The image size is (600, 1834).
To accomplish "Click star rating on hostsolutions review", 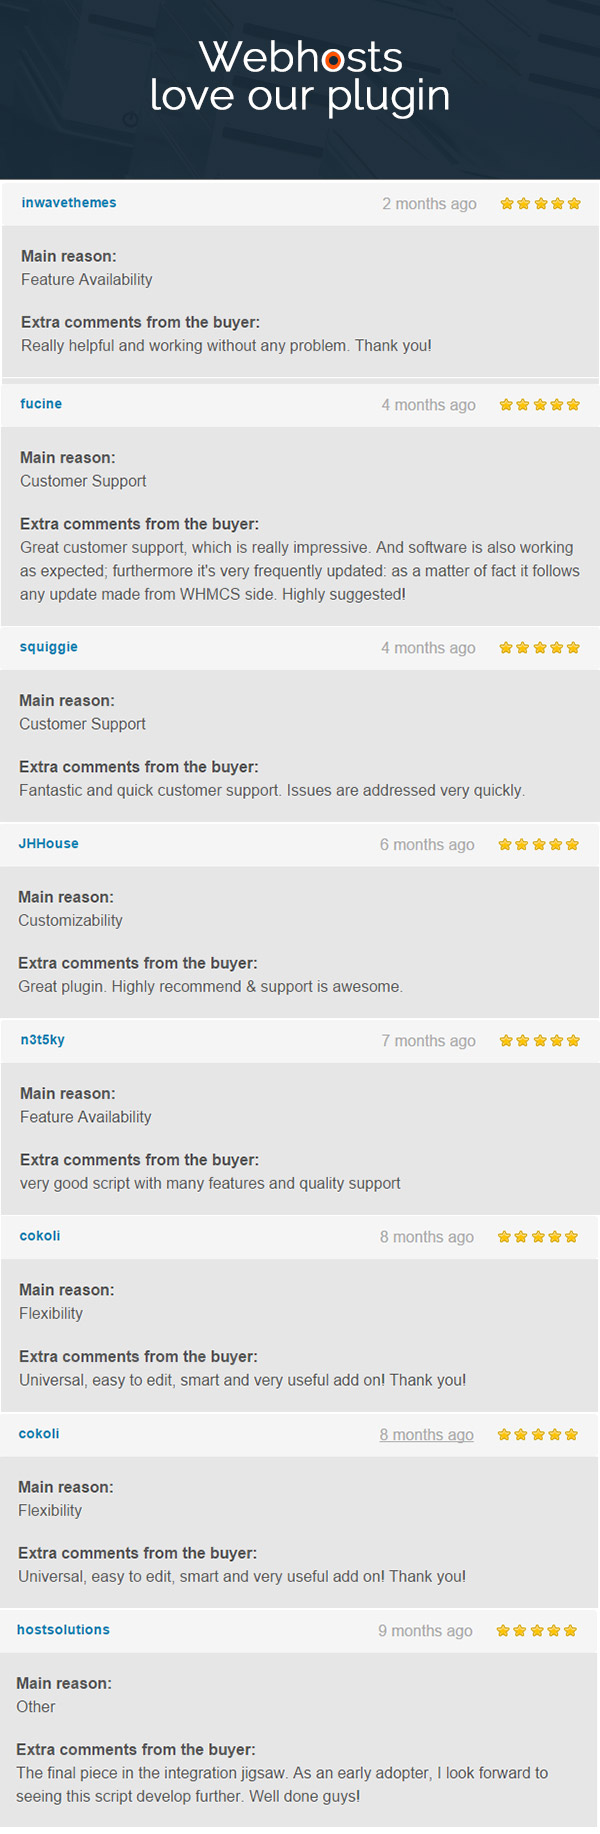I will (536, 1631).
